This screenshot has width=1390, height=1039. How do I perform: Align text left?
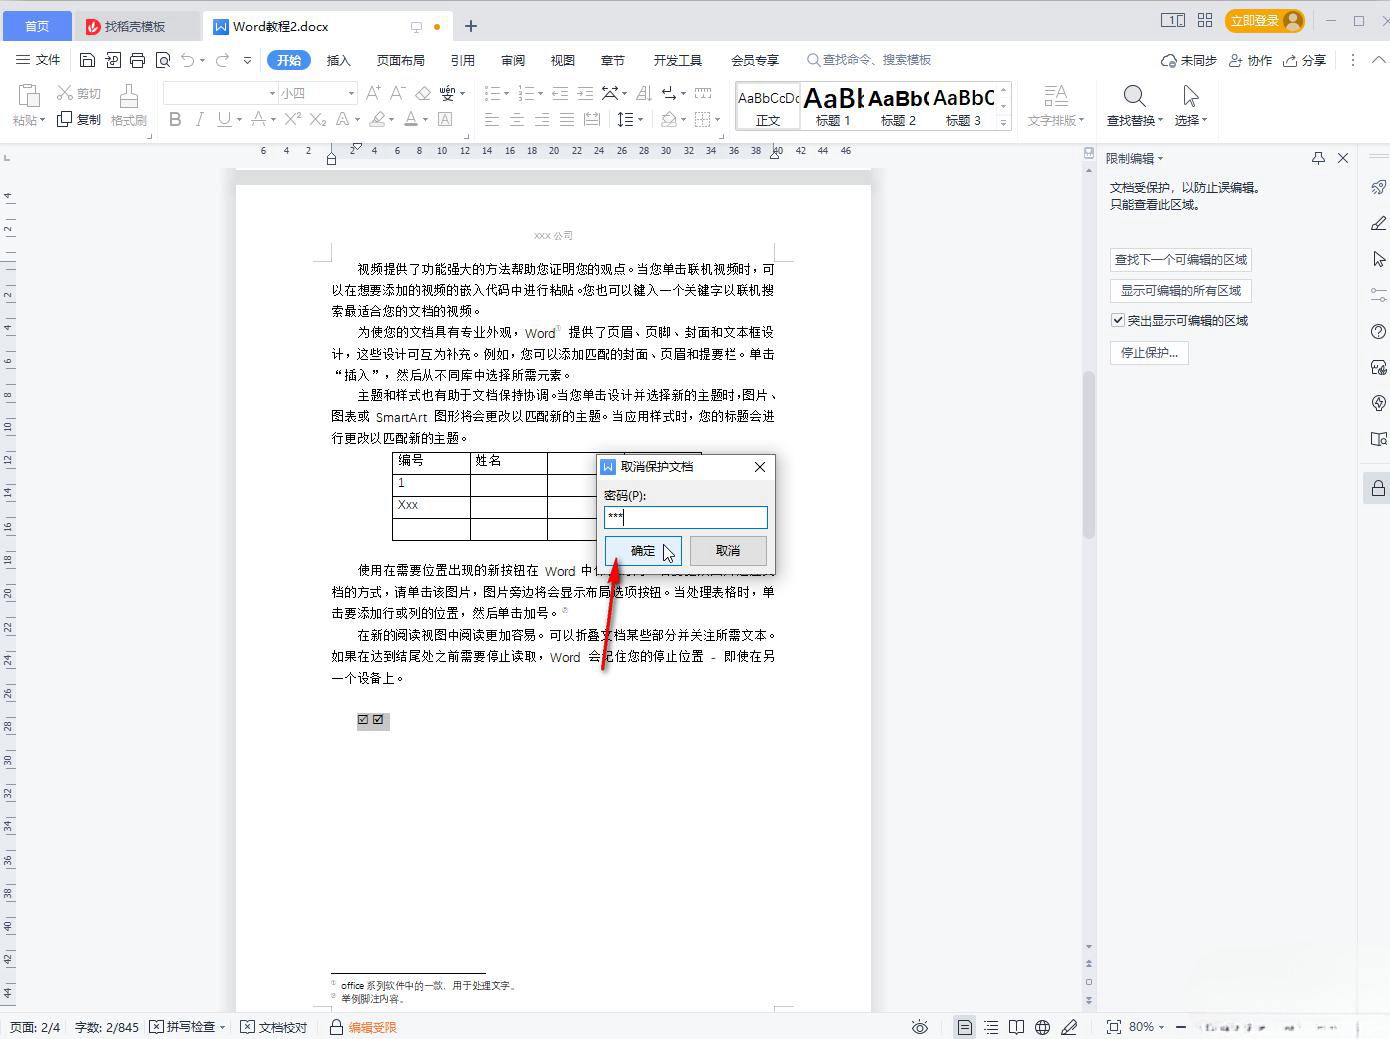[492, 119]
